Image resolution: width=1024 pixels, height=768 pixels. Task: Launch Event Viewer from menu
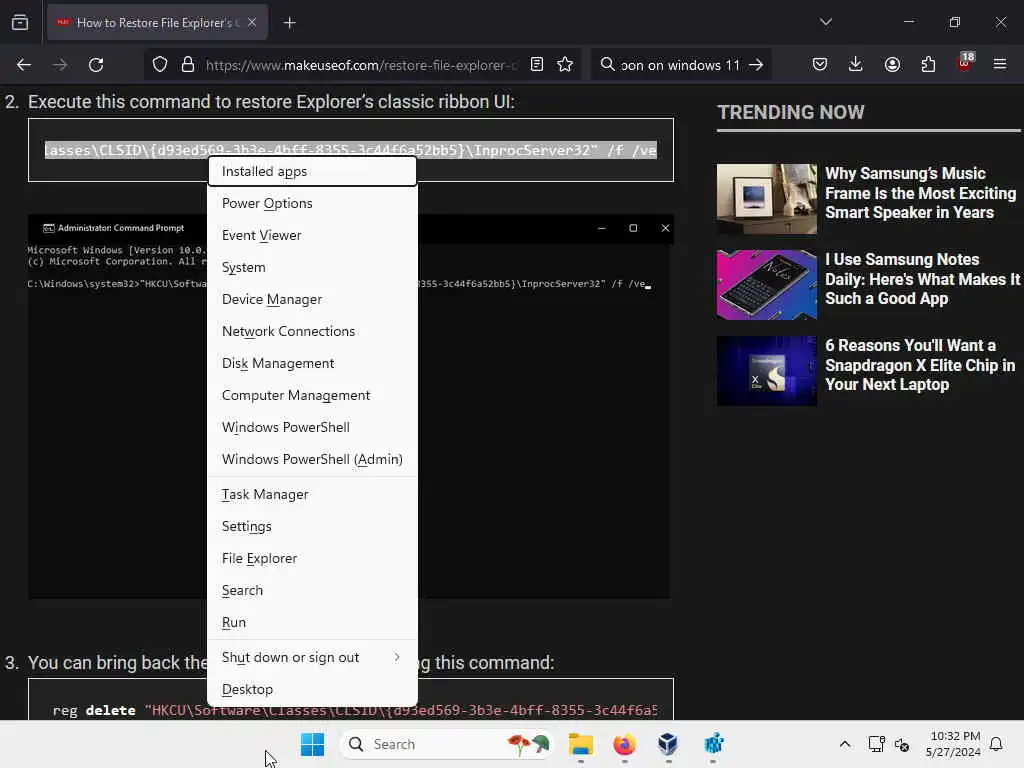(312, 235)
